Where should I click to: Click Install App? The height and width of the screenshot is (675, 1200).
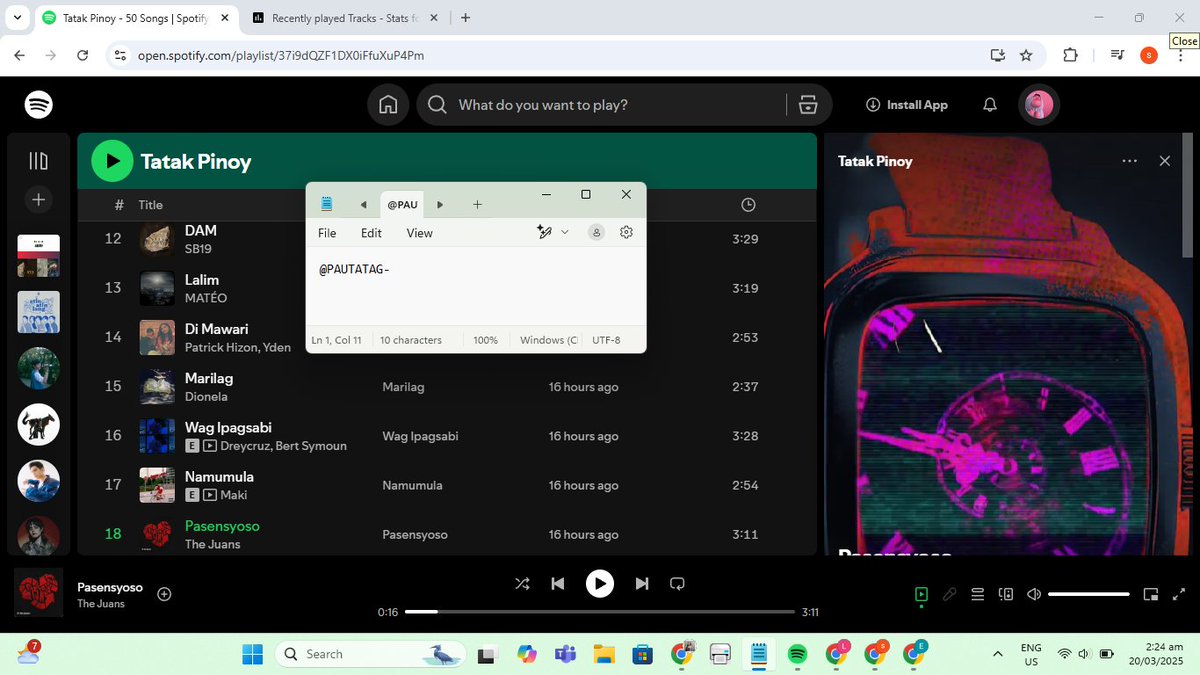click(906, 105)
